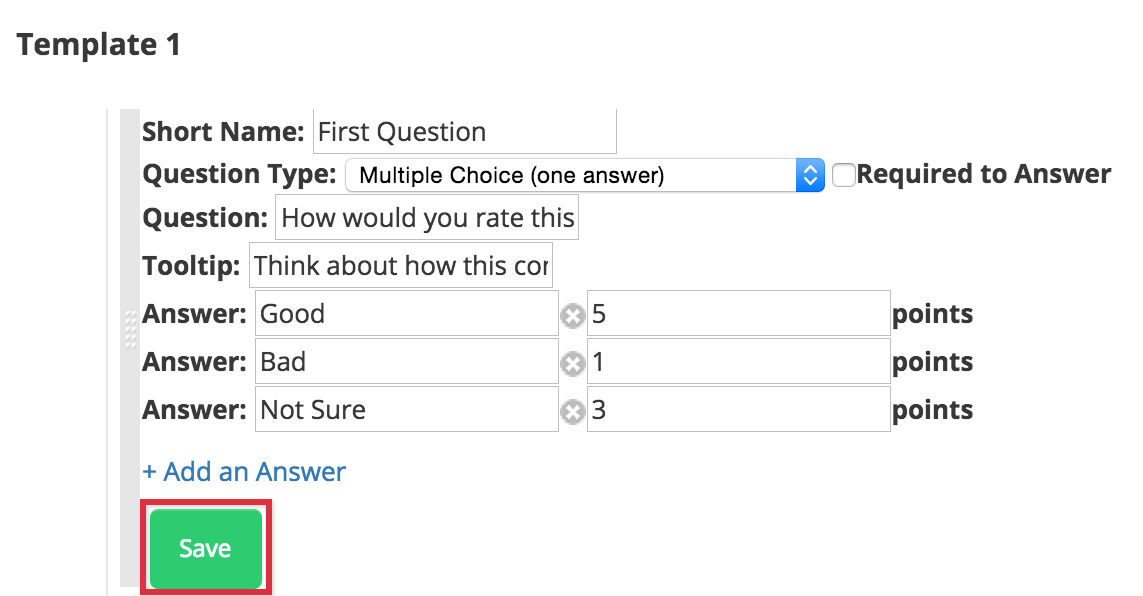Select the grey sidebar strip of the question

point(130,348)
